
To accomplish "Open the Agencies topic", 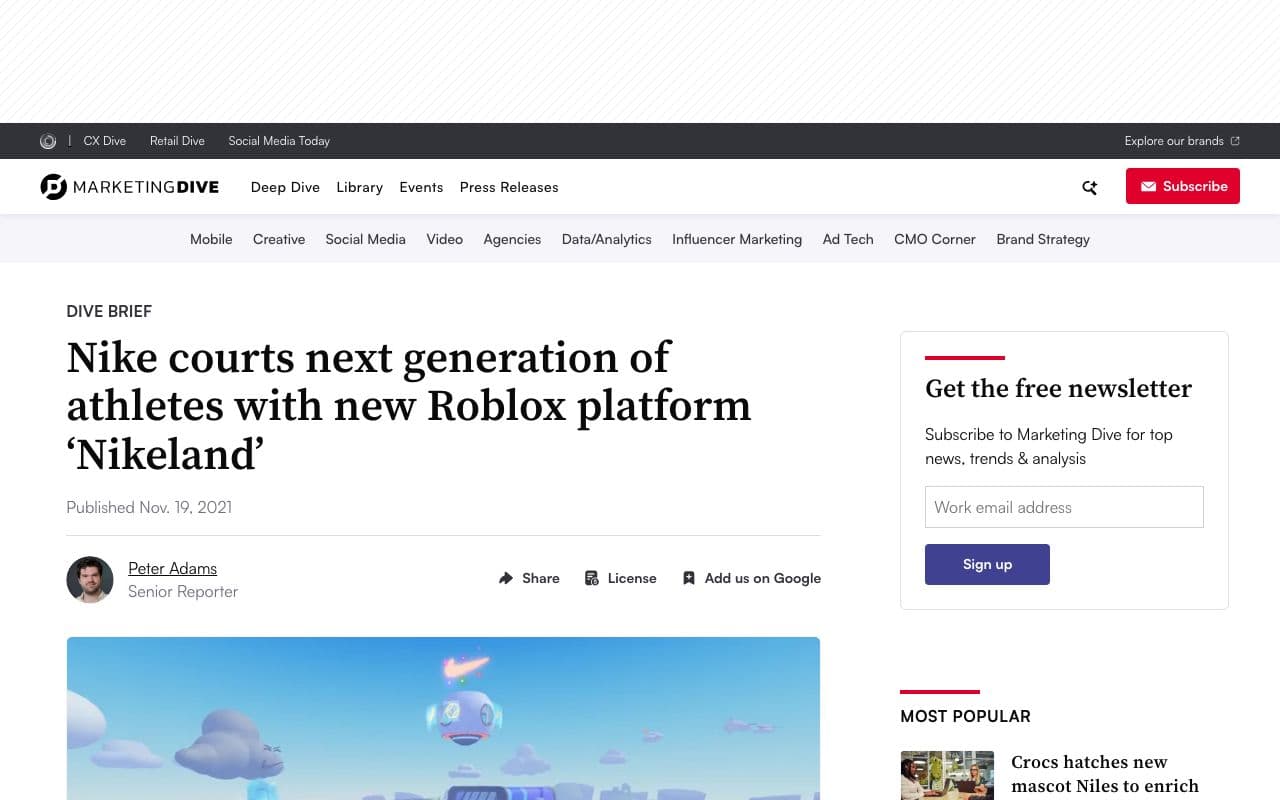I will click(512, 239).
